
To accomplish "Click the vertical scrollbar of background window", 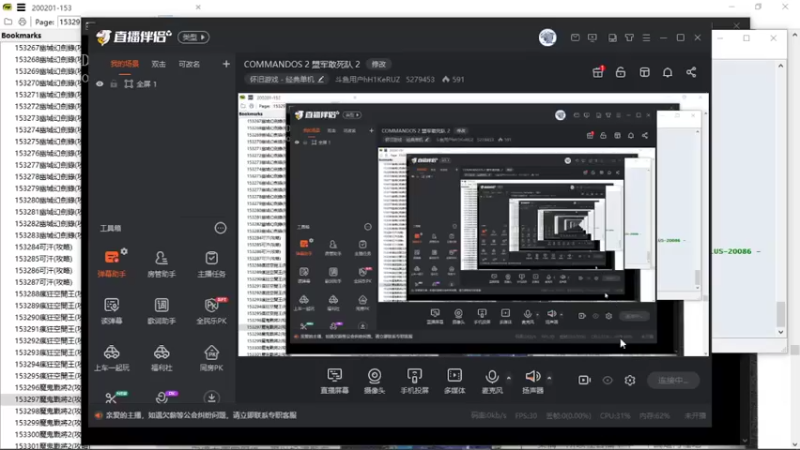I will tap(781, 199).
